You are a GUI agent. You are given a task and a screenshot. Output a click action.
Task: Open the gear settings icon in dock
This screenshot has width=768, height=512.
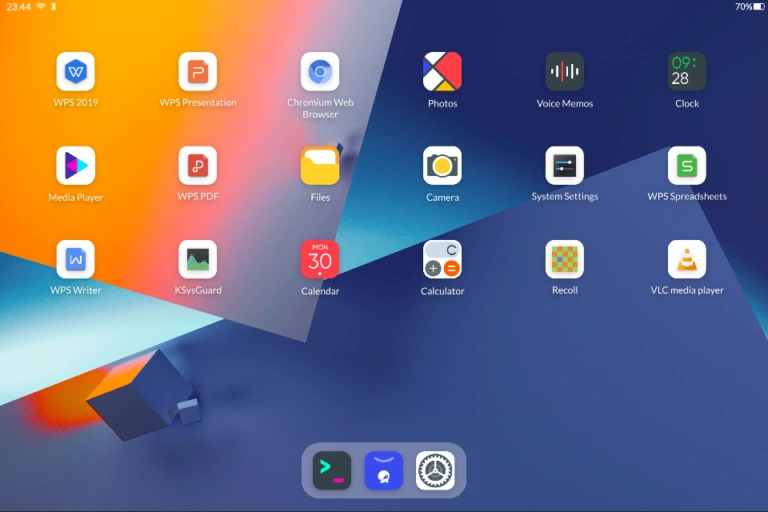(x=435, y=470)
